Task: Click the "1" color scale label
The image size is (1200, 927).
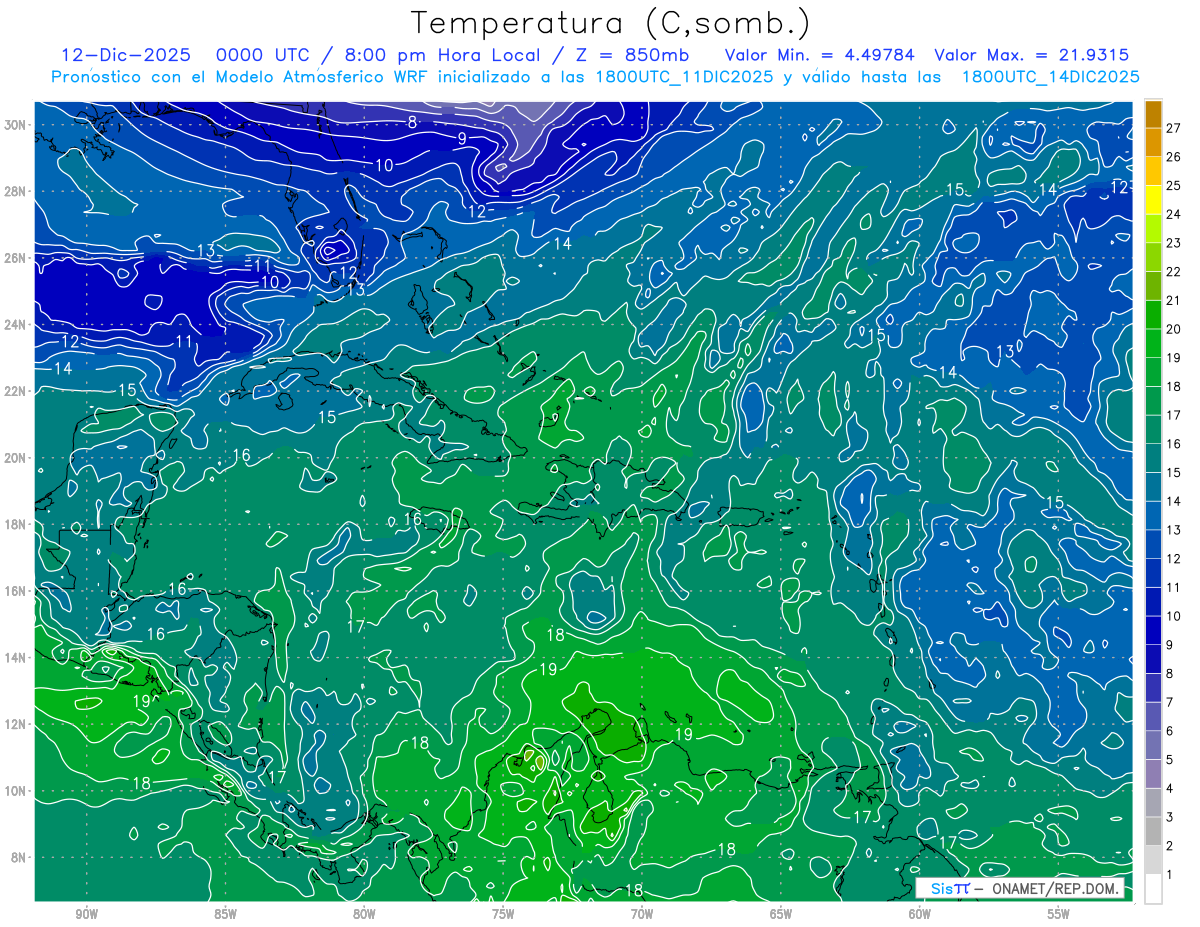Action: (x=1170, y=875)
